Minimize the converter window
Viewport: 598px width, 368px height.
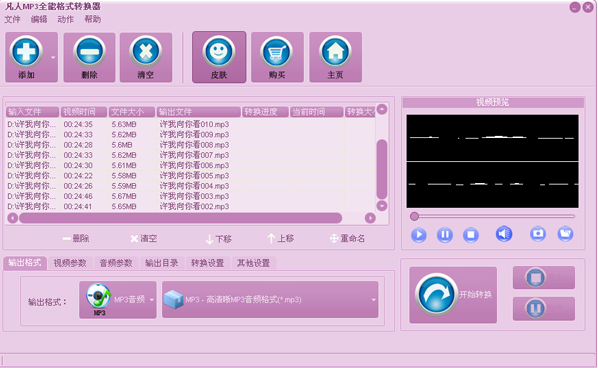pyautogui.click(x=575, y=7)
